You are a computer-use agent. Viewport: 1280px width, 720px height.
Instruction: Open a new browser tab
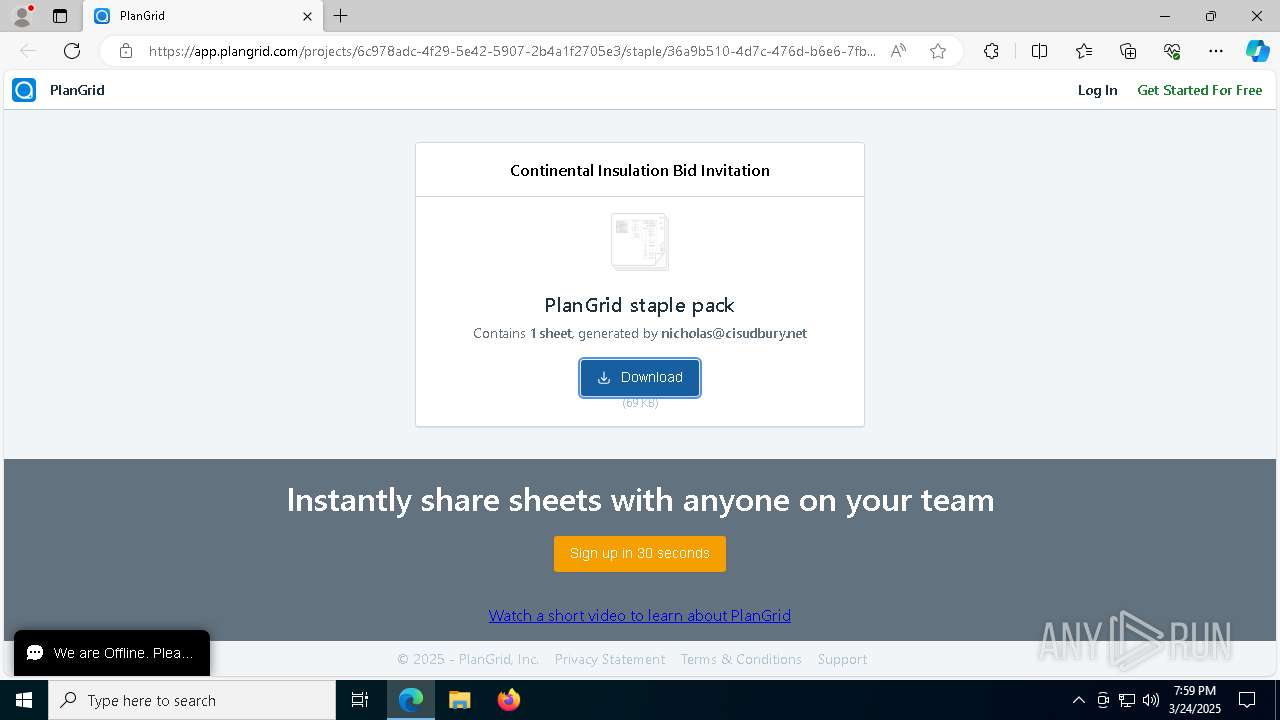tap(341, 16)
